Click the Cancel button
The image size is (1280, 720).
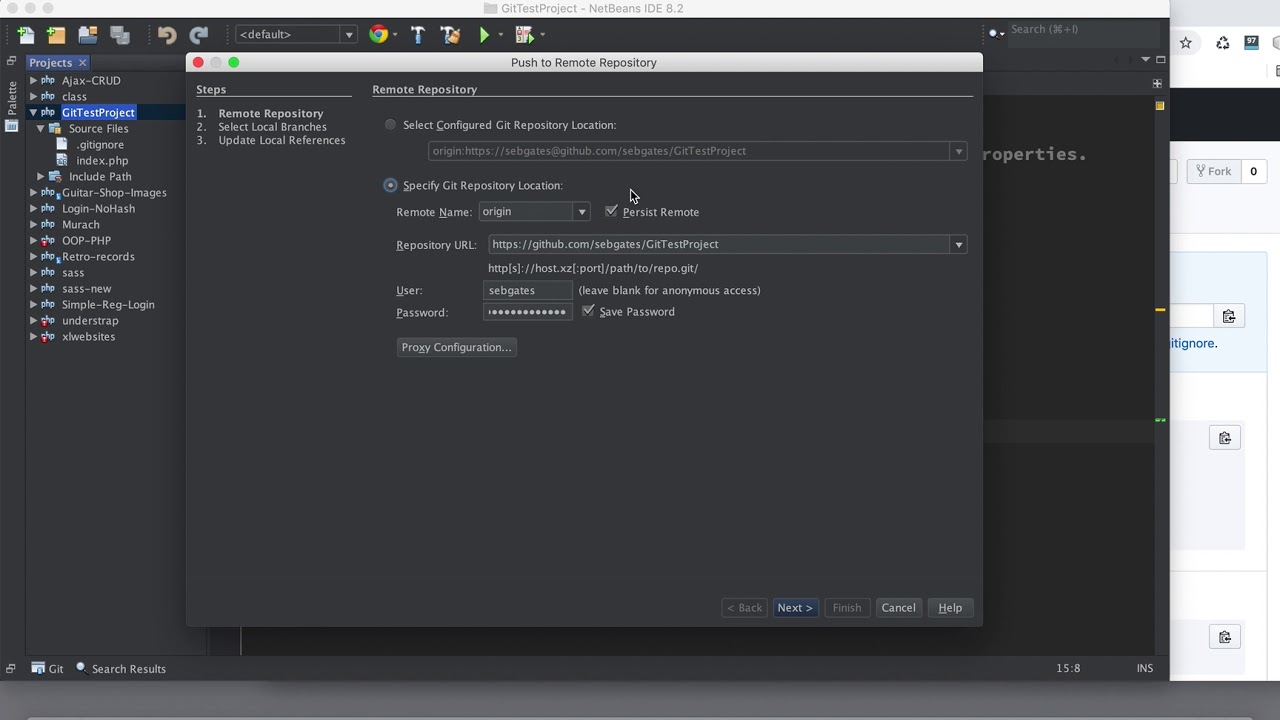(x=898, y=608)
